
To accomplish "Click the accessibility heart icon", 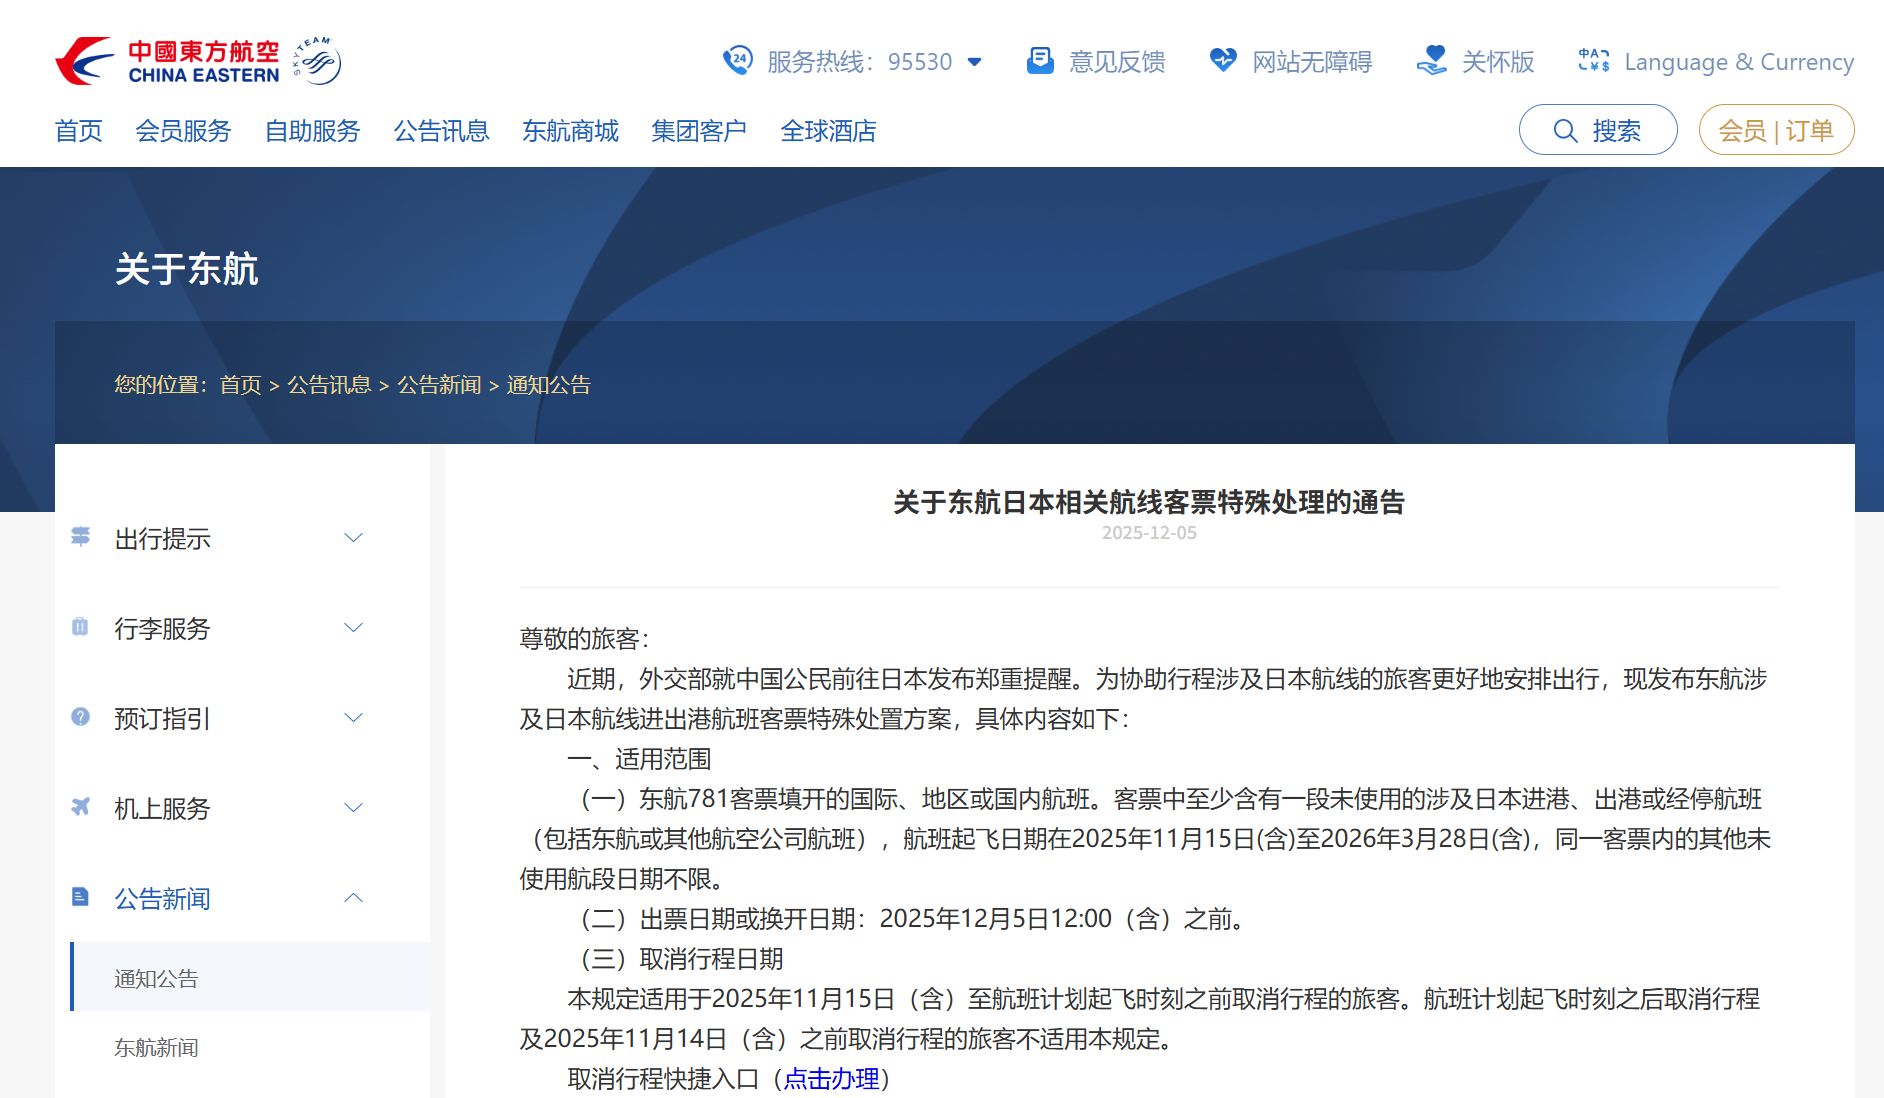I will tap(1222, 61).
